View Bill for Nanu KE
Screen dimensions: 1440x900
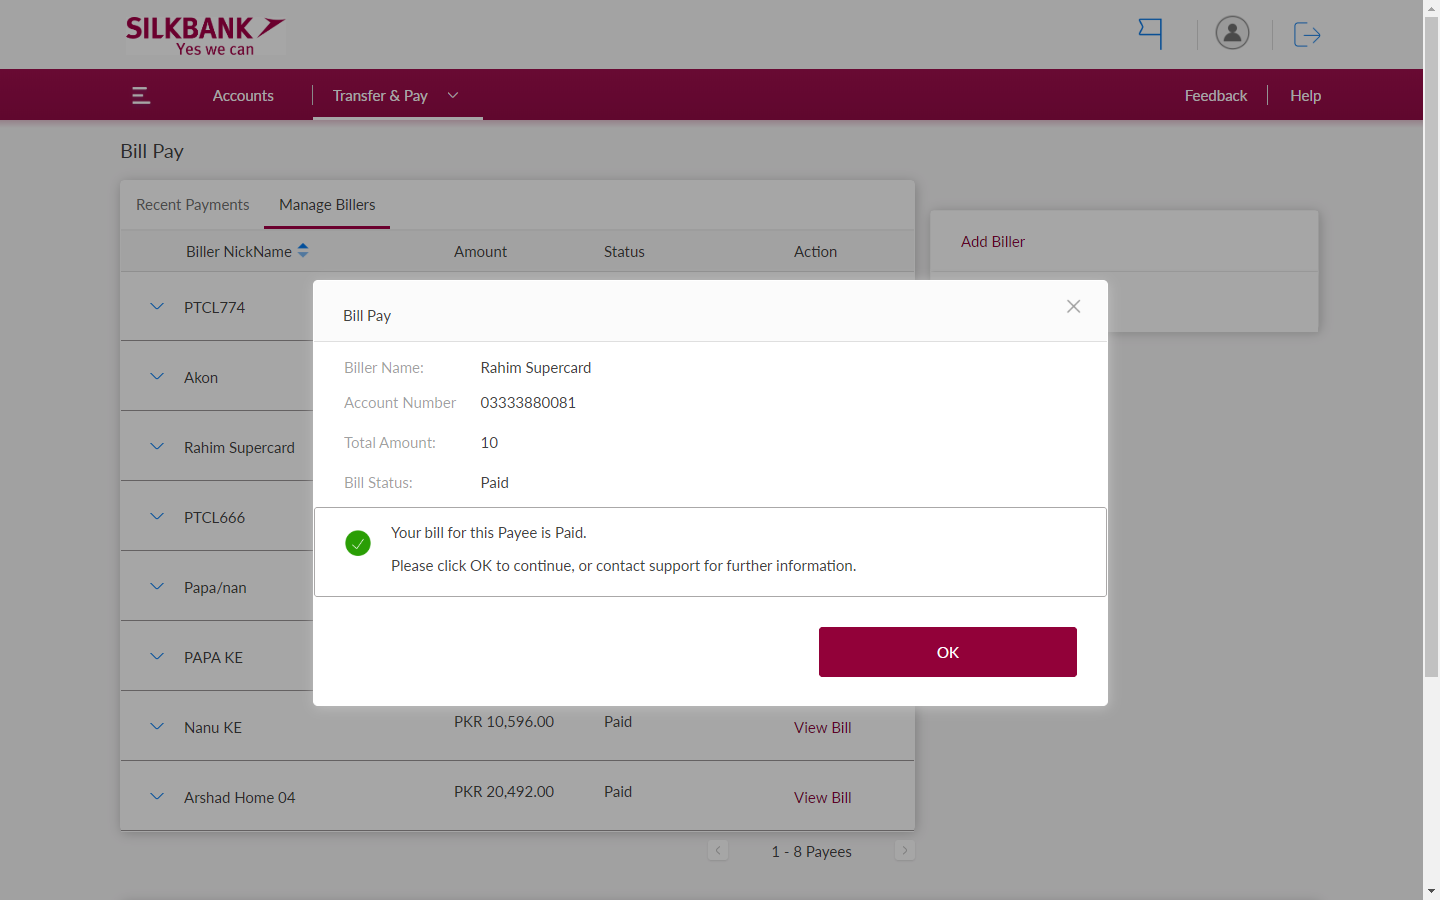point(822,728)
